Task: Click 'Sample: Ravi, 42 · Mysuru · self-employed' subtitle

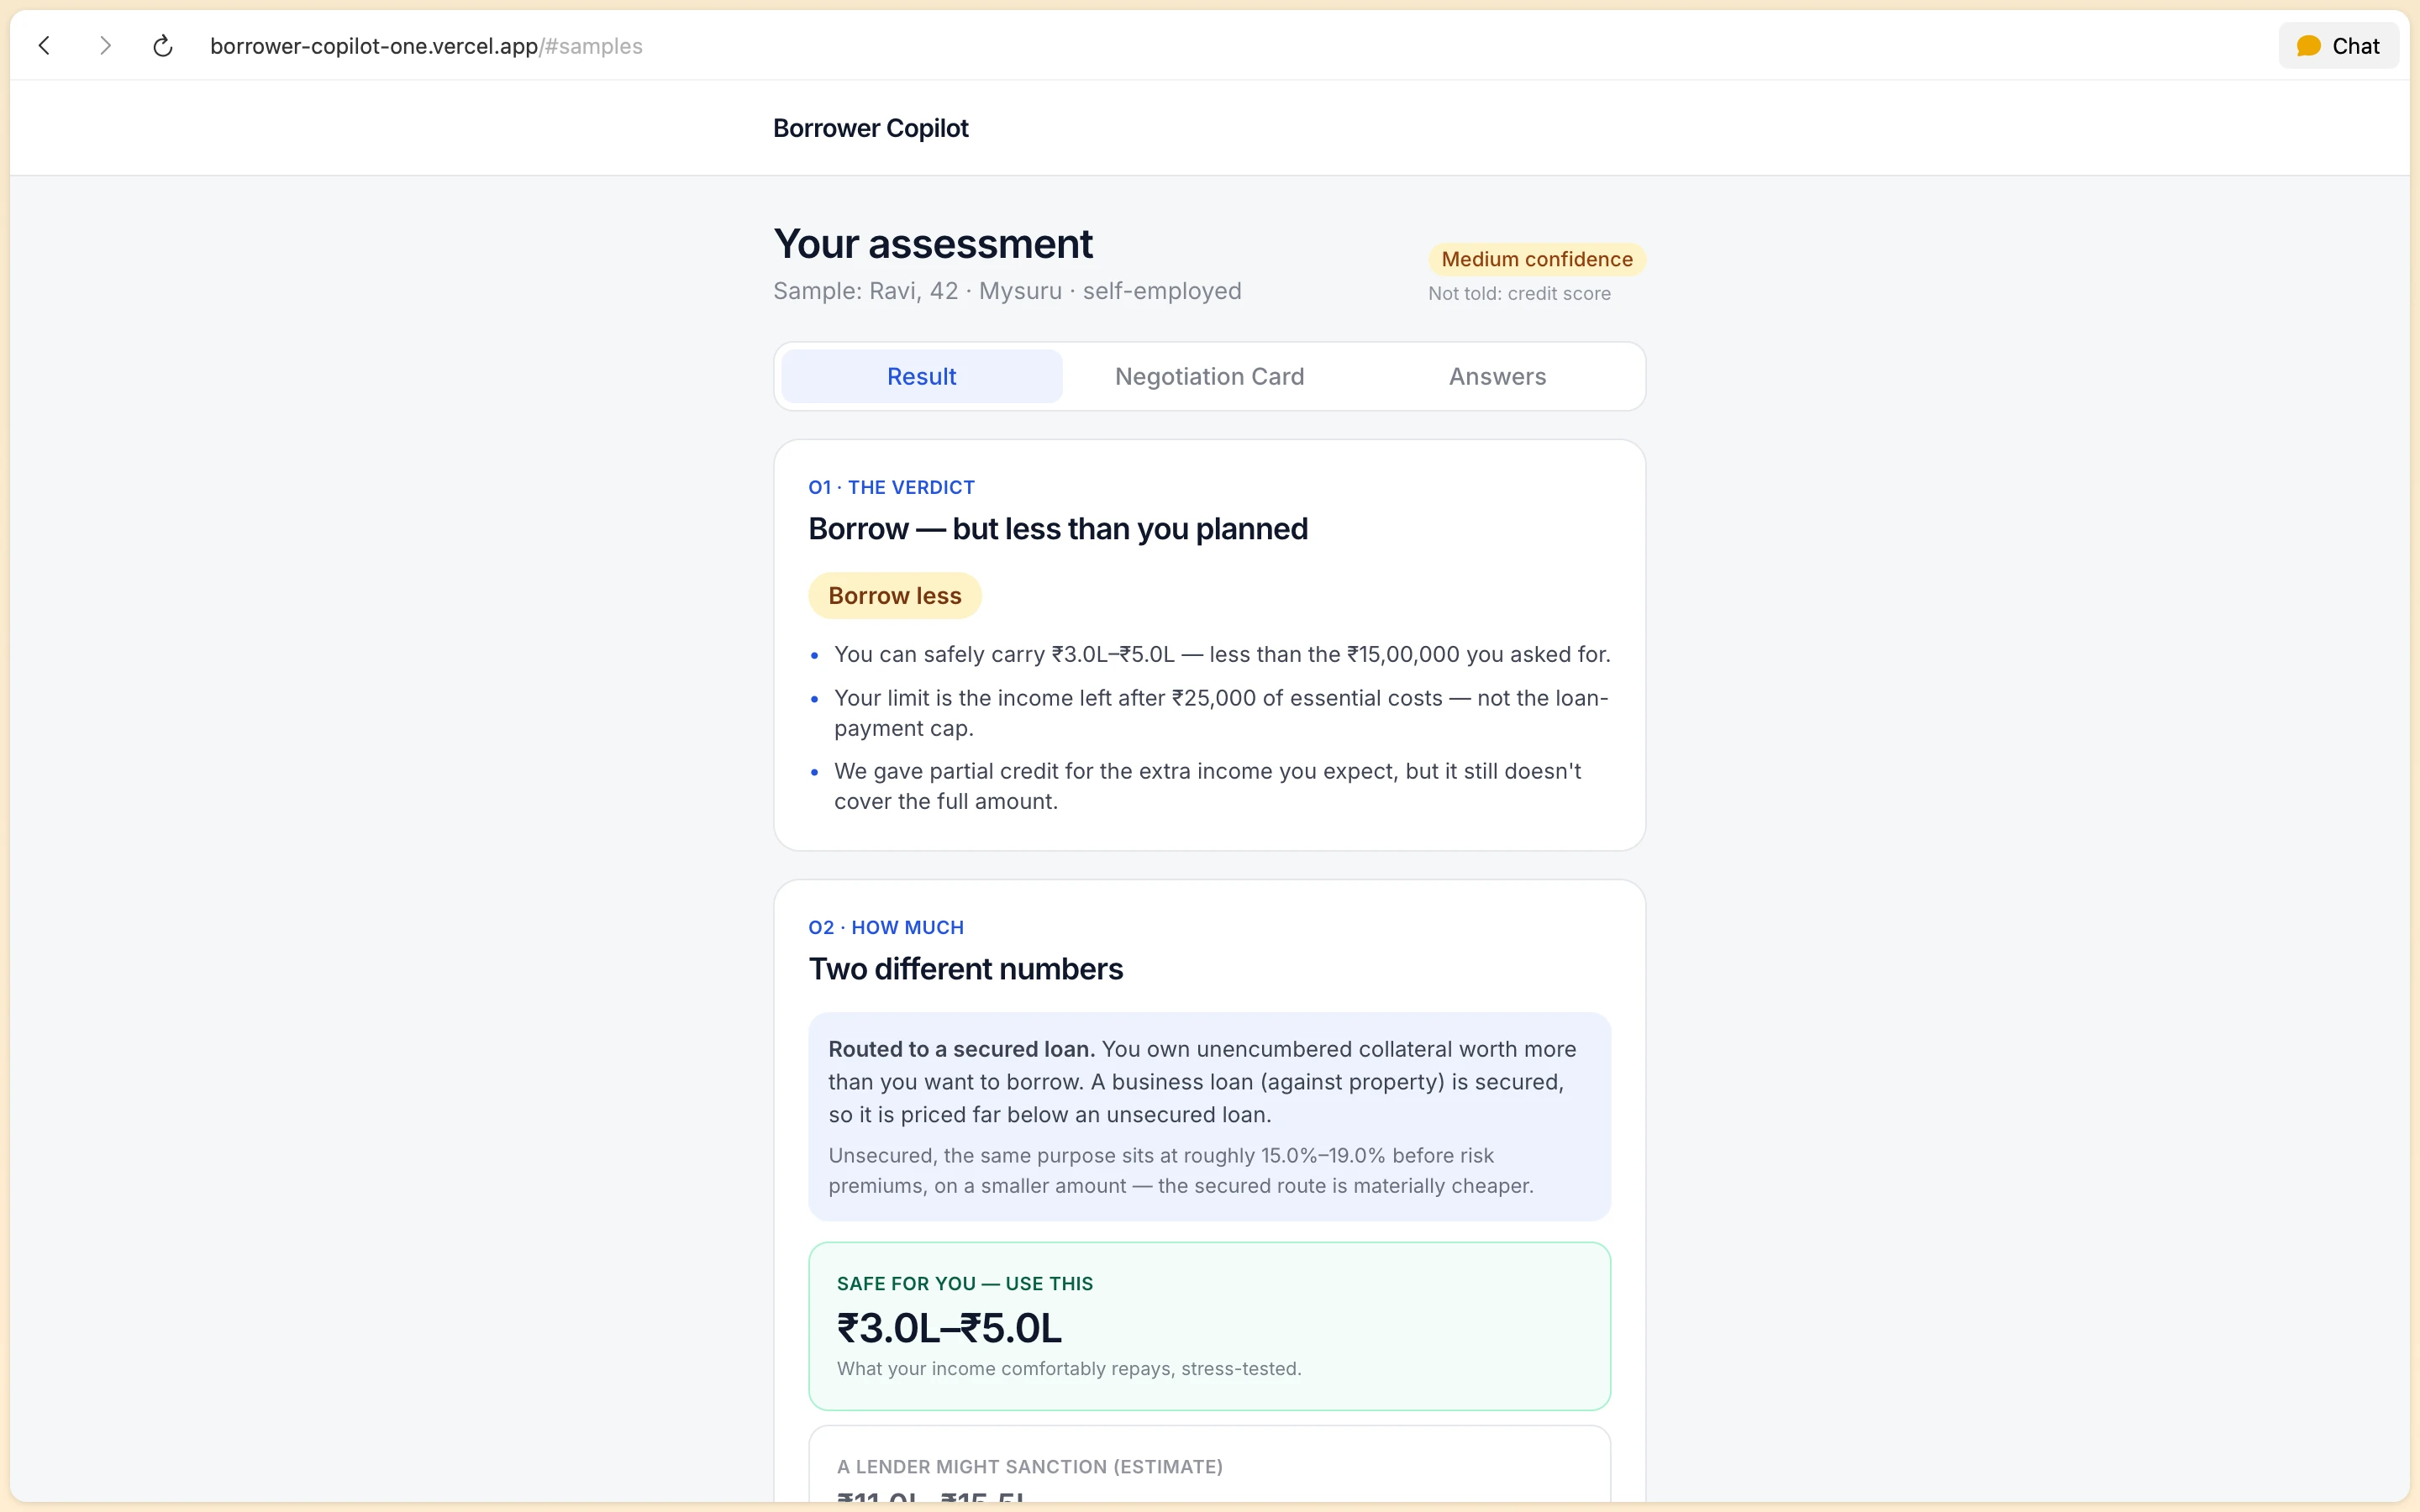Action: point(1007,291)
